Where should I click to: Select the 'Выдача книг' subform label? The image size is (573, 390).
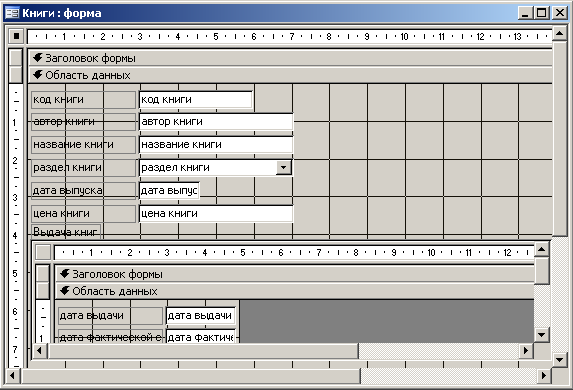point(66,231)
